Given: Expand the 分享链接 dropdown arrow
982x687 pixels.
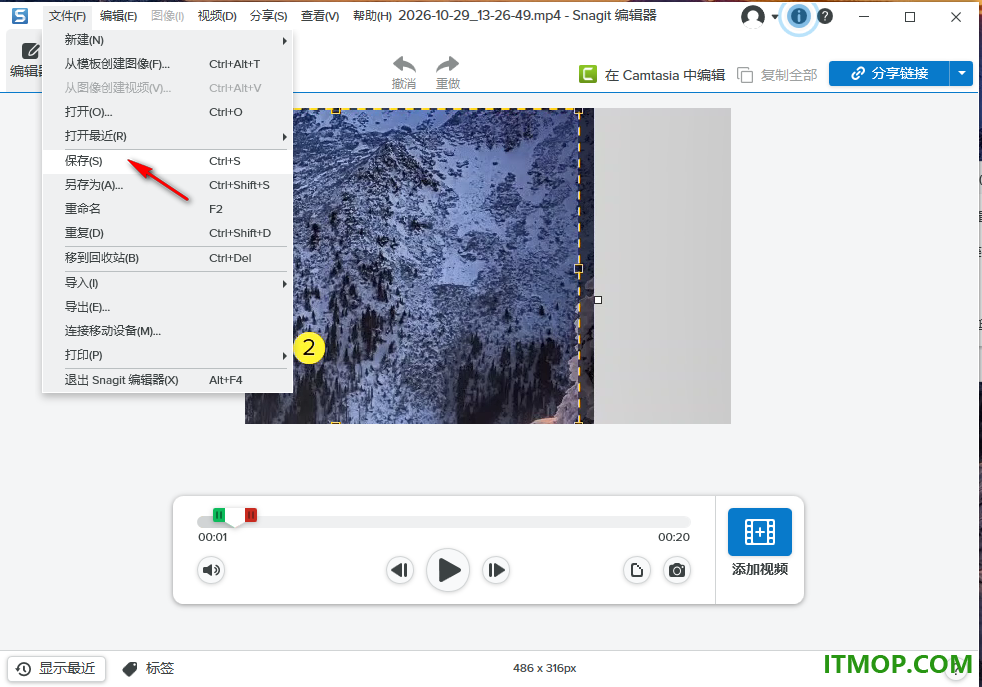Looking at the screenshot, I should tap(961, 73).
